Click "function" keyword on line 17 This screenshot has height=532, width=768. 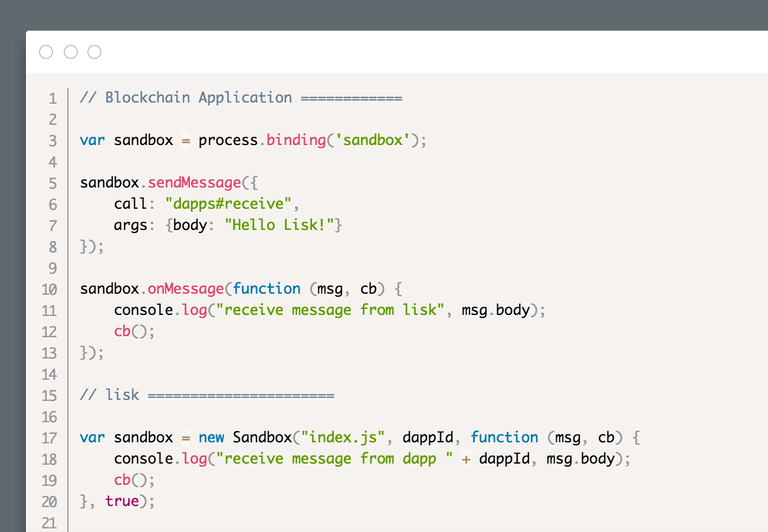pyautogui.click(x=504, y=437)
